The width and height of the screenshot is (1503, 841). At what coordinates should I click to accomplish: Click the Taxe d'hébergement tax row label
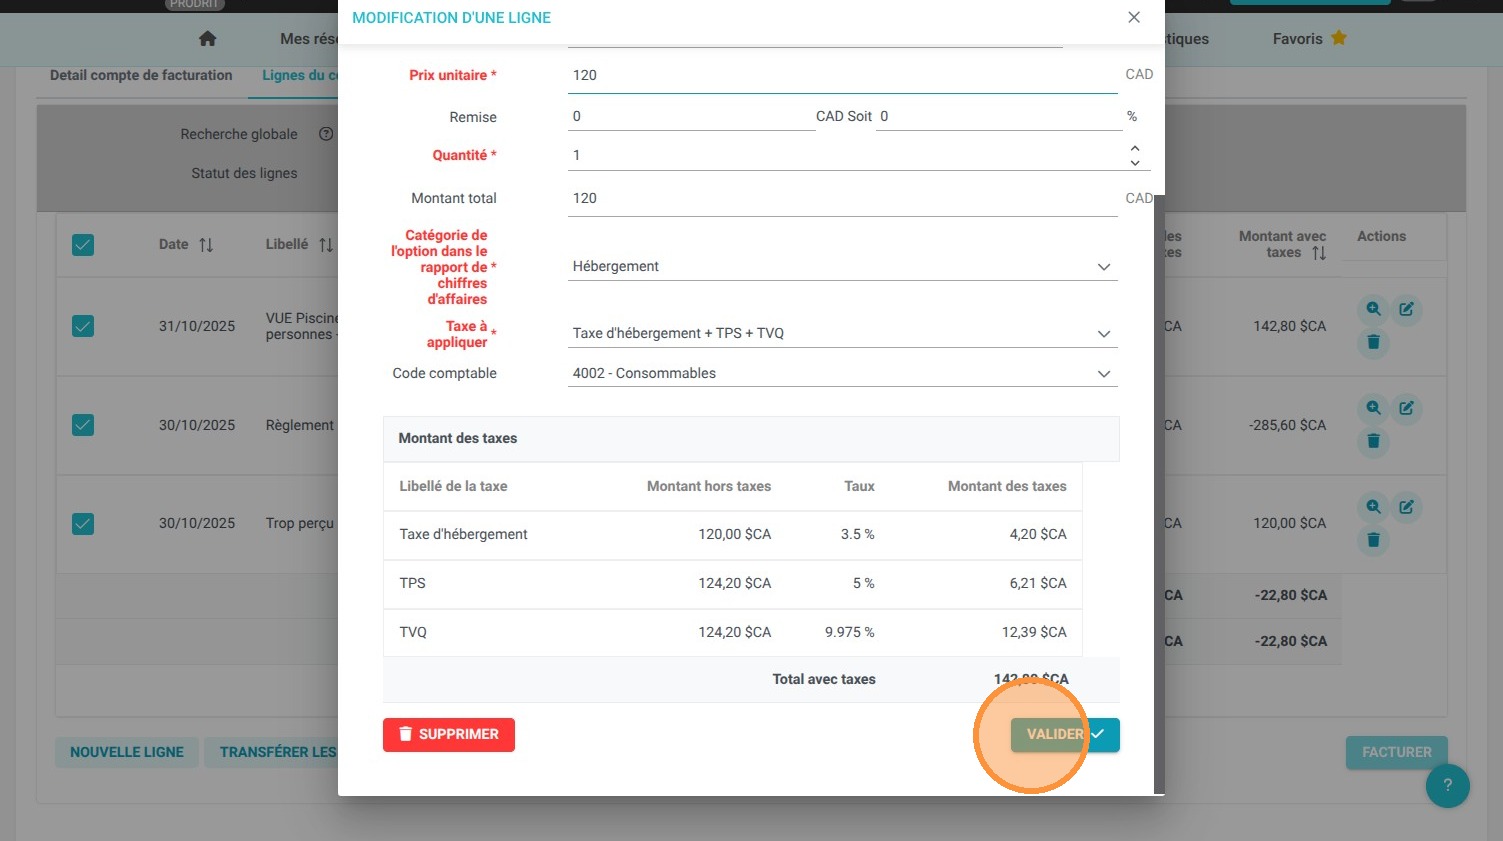pyautogui.click(x=463, y=534)
